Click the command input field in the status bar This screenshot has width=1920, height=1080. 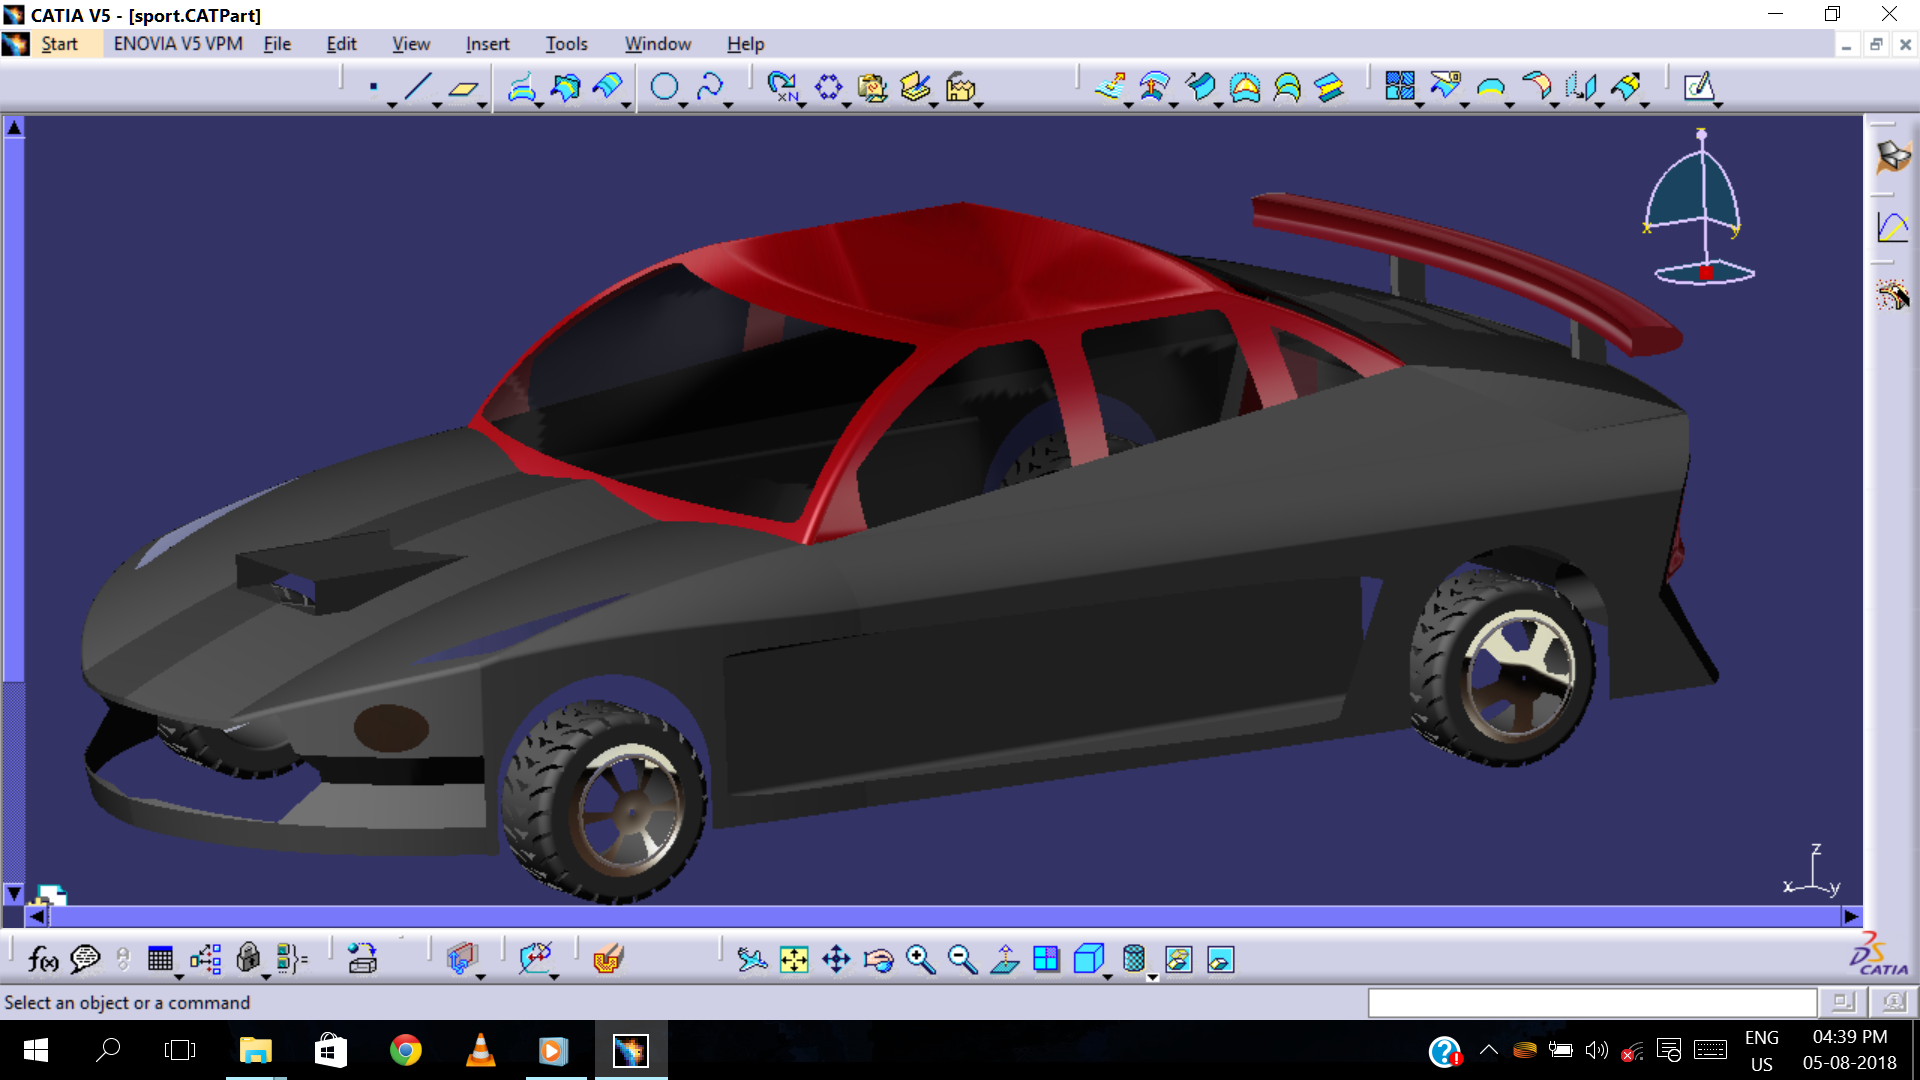point(1592,1002)
